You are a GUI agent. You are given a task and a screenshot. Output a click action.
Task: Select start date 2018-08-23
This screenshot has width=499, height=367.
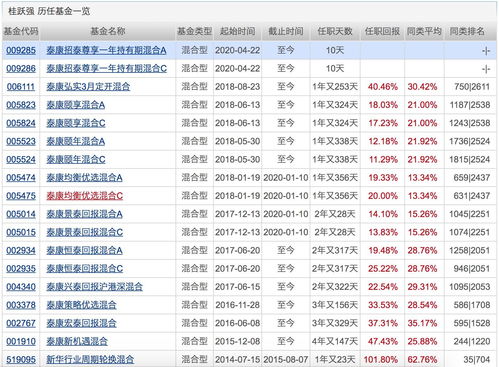click(238, 87)
